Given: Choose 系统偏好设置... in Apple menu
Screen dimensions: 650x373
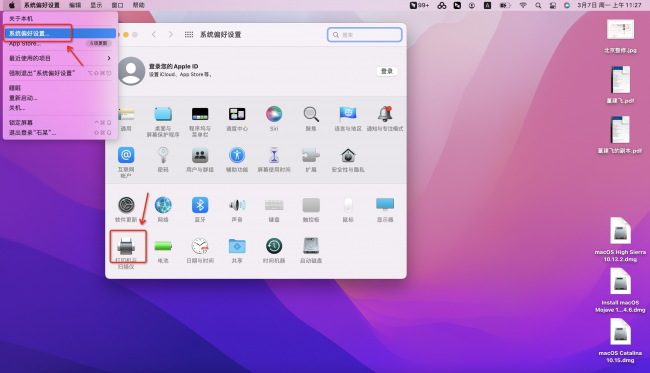Looking at the screenshot, I should click(60, 33).
